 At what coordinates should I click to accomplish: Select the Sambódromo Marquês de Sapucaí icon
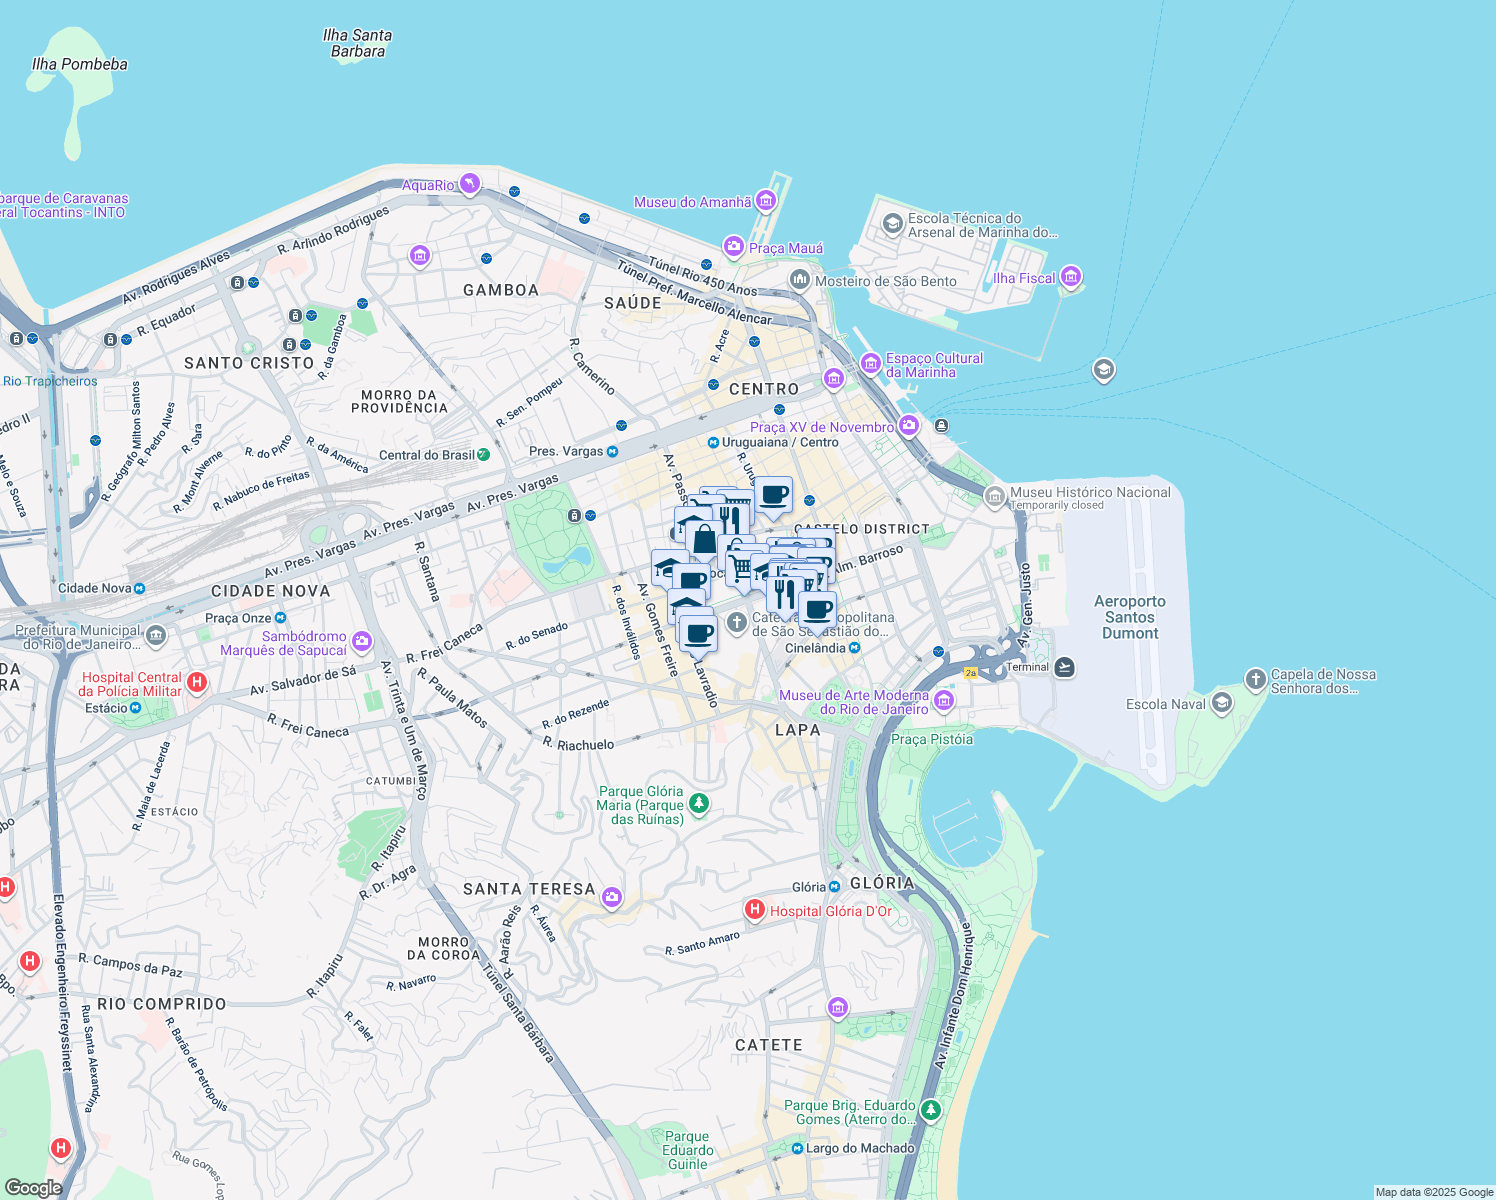(x=362, y=639)
